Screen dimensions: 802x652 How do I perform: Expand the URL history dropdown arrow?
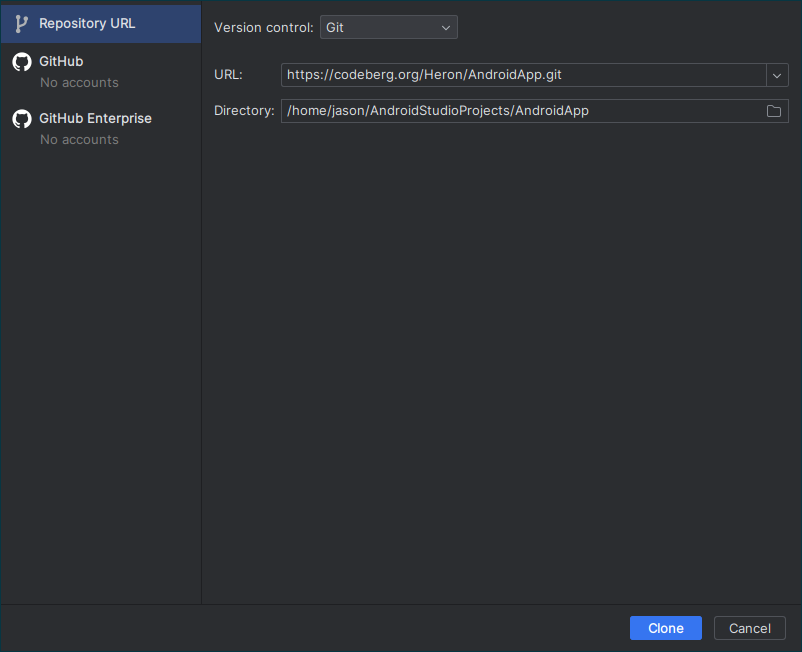point(777,75)
